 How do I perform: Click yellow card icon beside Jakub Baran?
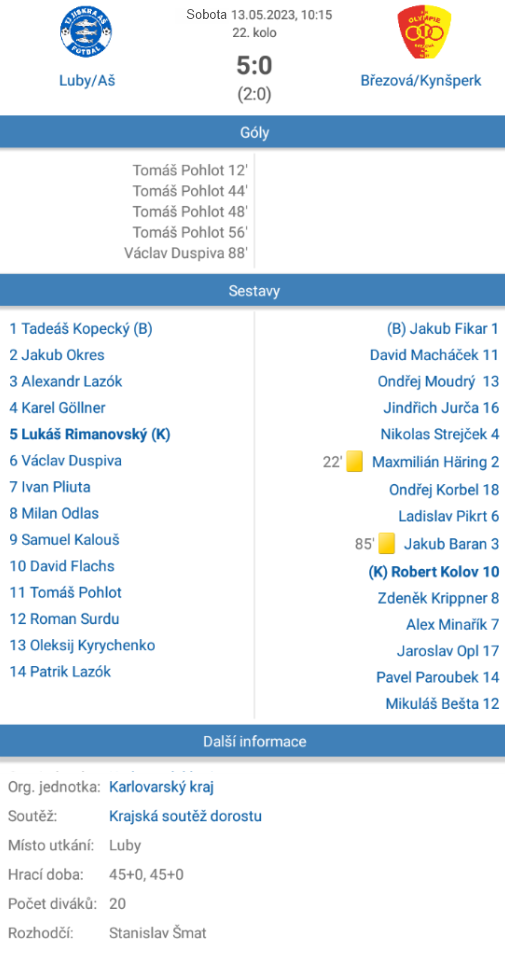pos(387,543)
